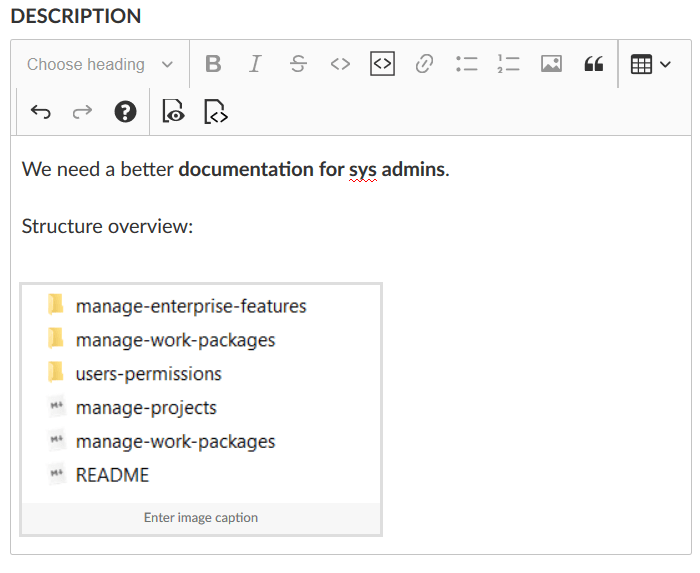
Task: Apply inline code formatting
Action: pos(340,64)
